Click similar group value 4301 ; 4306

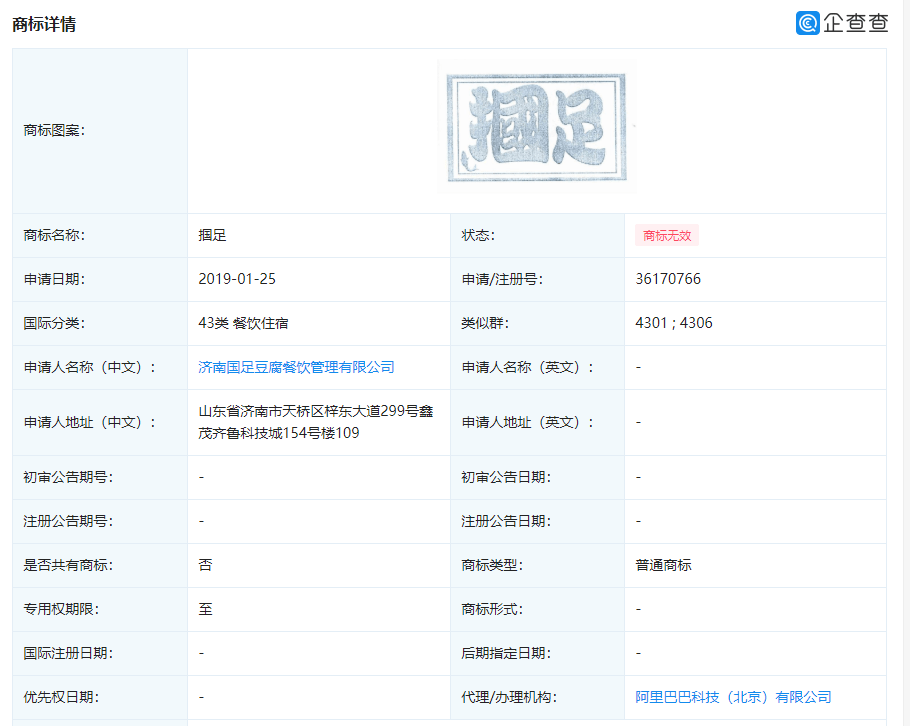pyautogui.click(x=674, y=323)
